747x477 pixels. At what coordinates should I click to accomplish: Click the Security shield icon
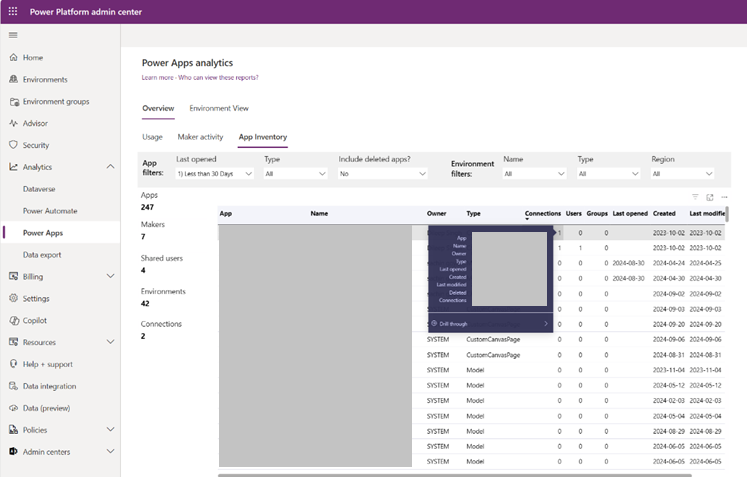coord(13,145)
